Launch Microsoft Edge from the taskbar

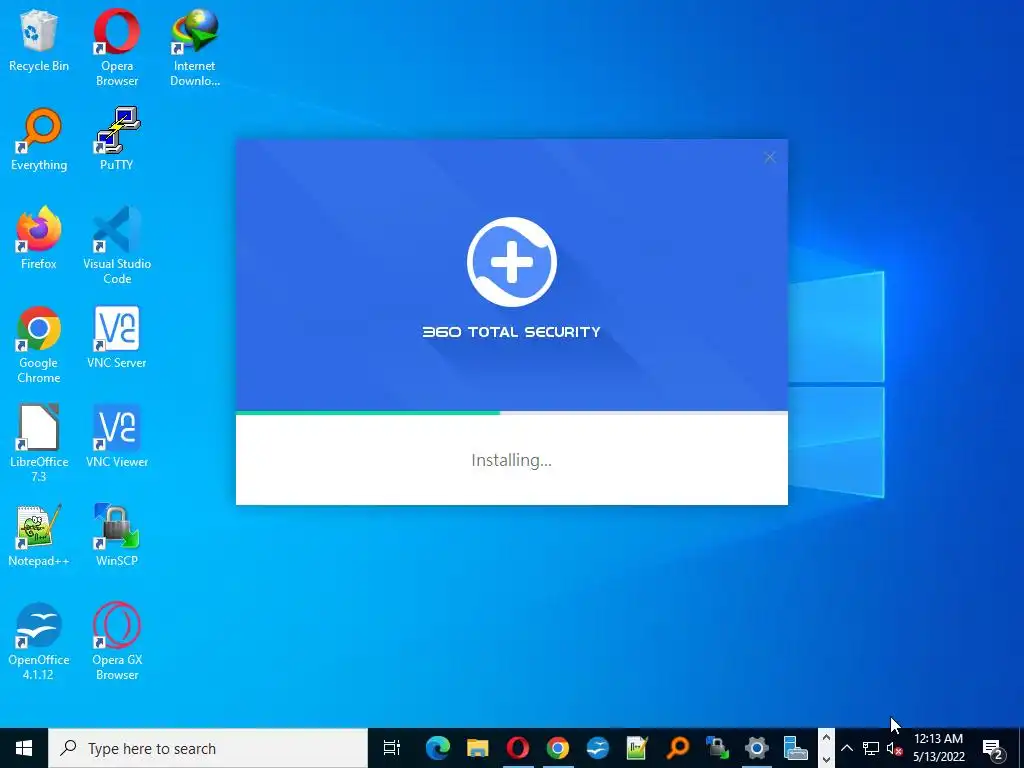click(438, 748)
